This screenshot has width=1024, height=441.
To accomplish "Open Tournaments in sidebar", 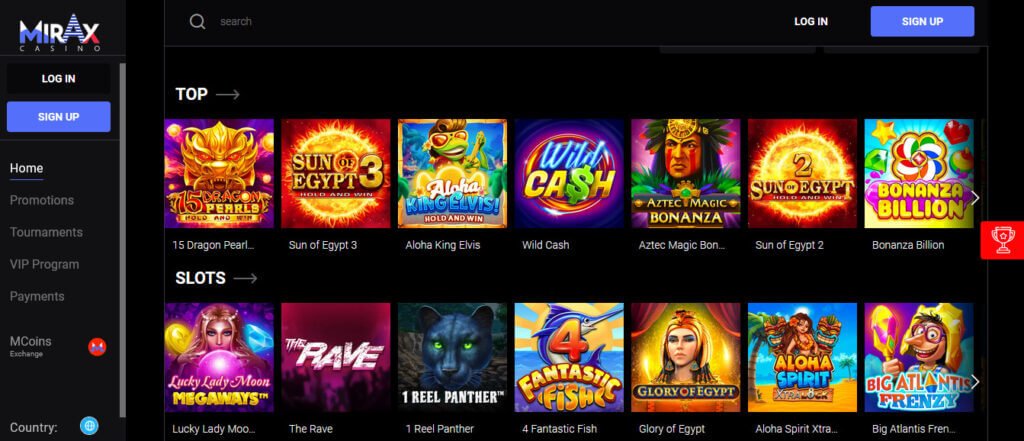I will (x=46, y=232).
